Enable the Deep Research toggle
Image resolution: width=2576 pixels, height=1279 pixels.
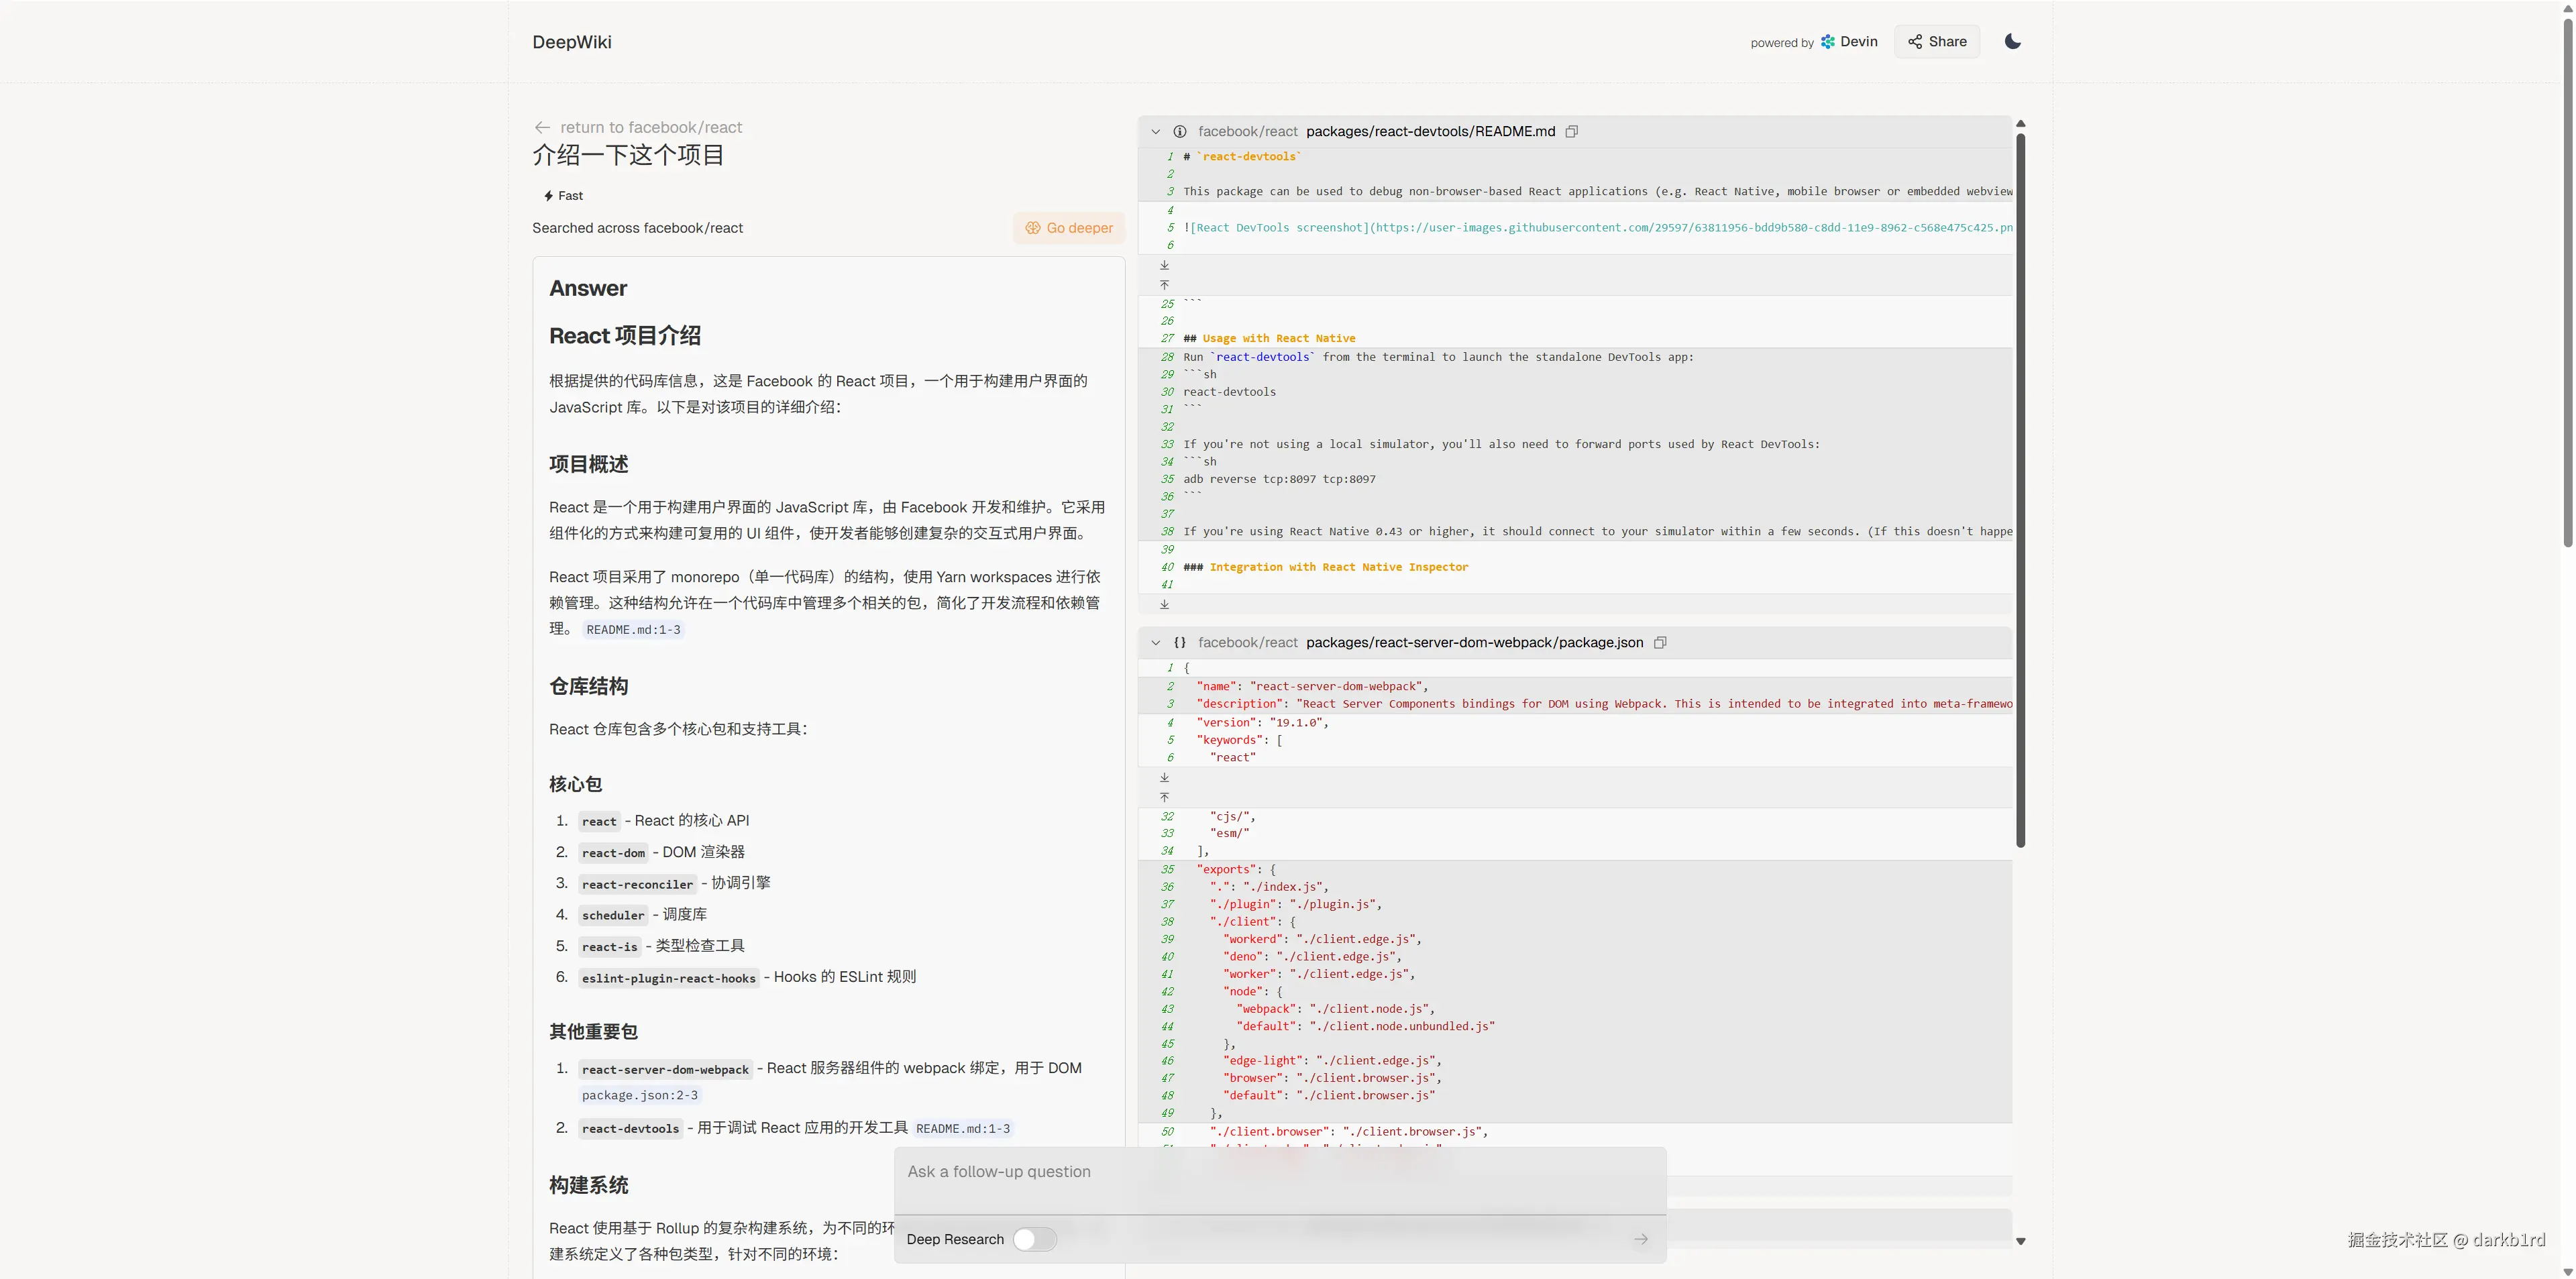pos(1034,1239)
